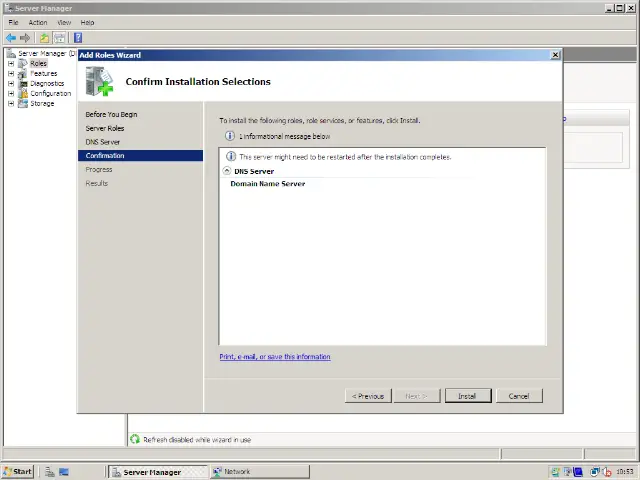Click the Features tree icon

click(23, 73)
